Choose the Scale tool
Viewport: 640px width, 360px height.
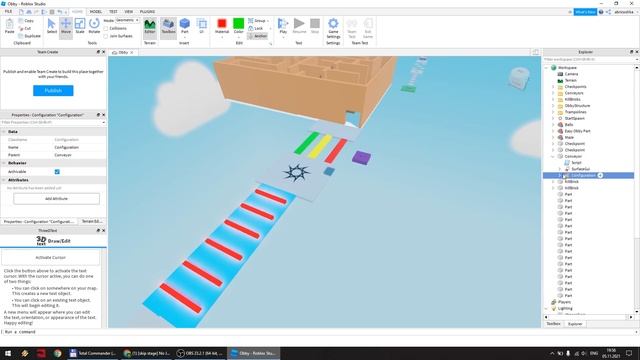point(80,27)
